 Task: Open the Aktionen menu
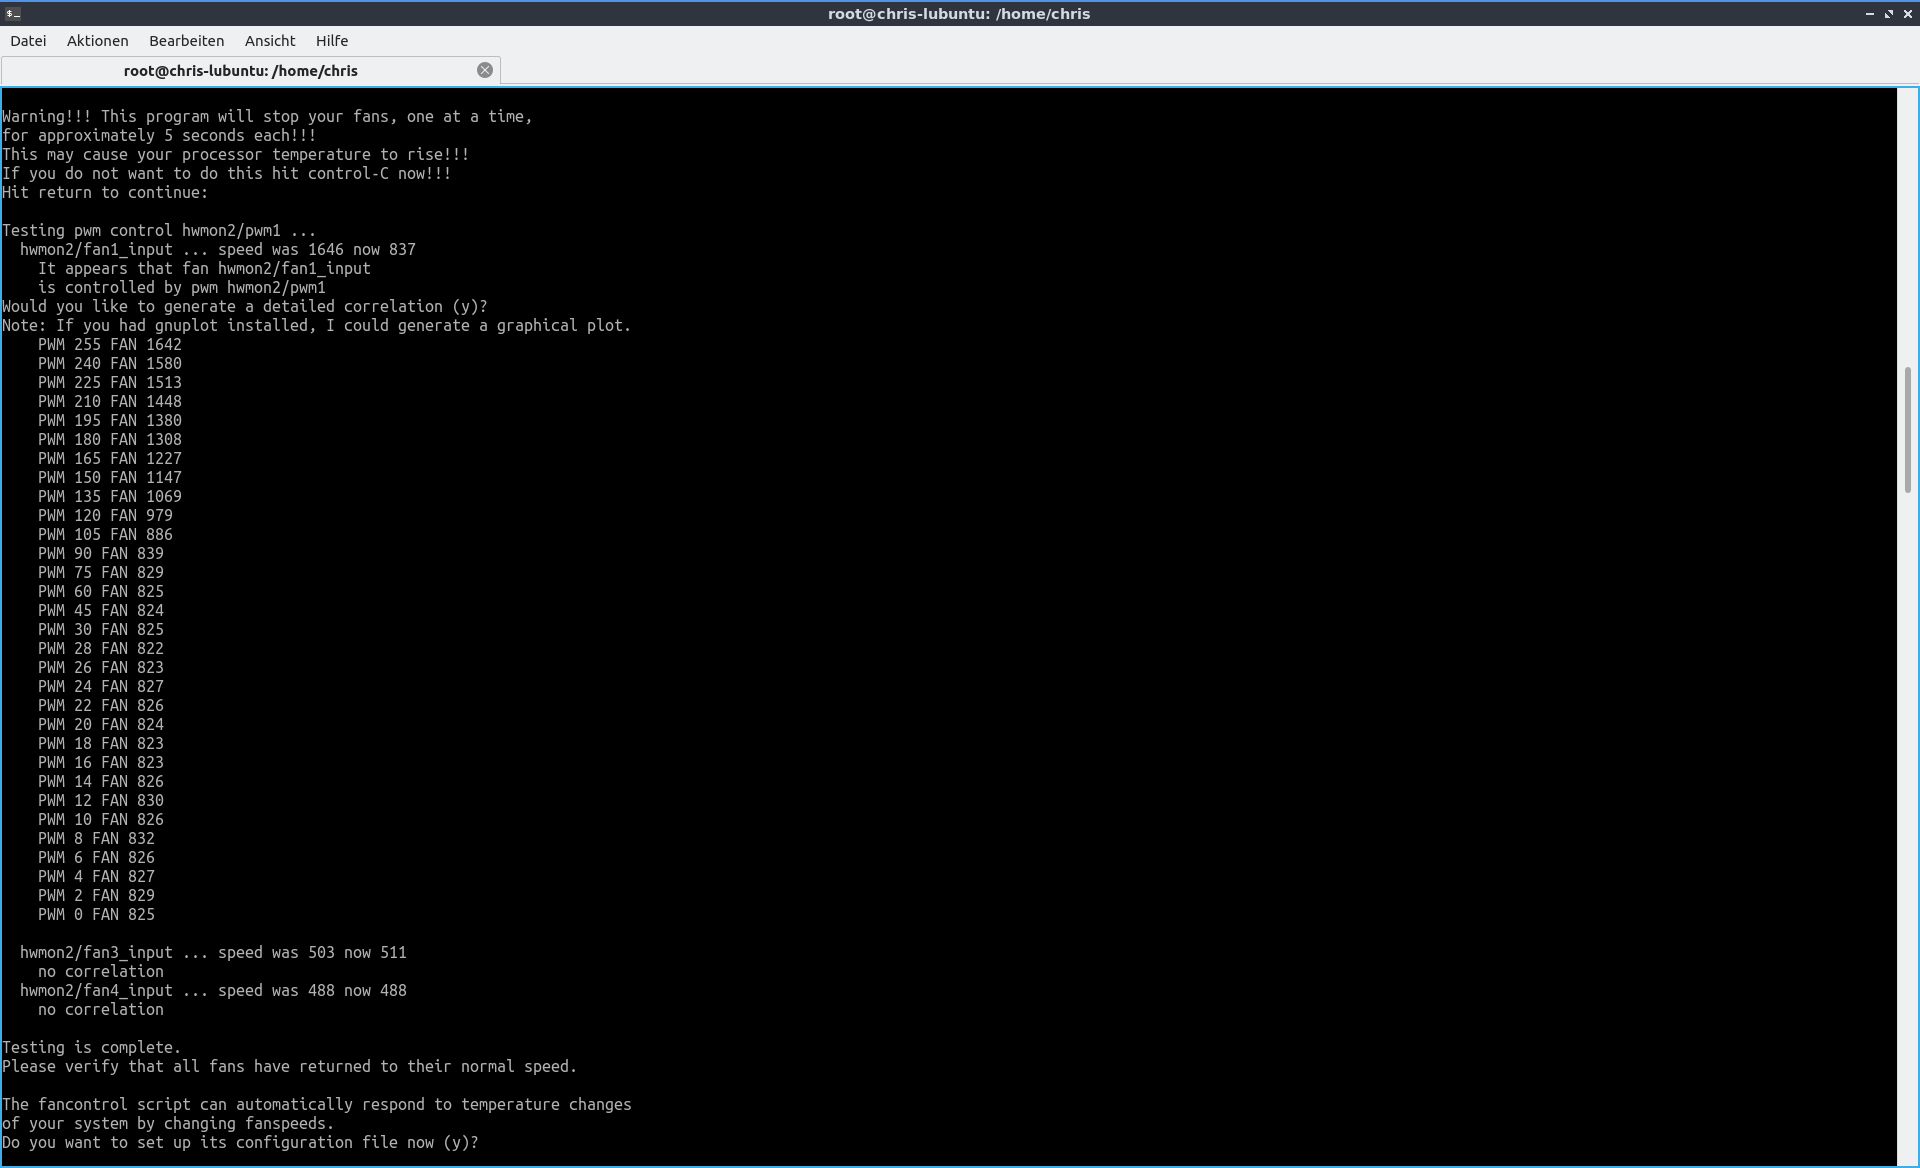point(97,41)
